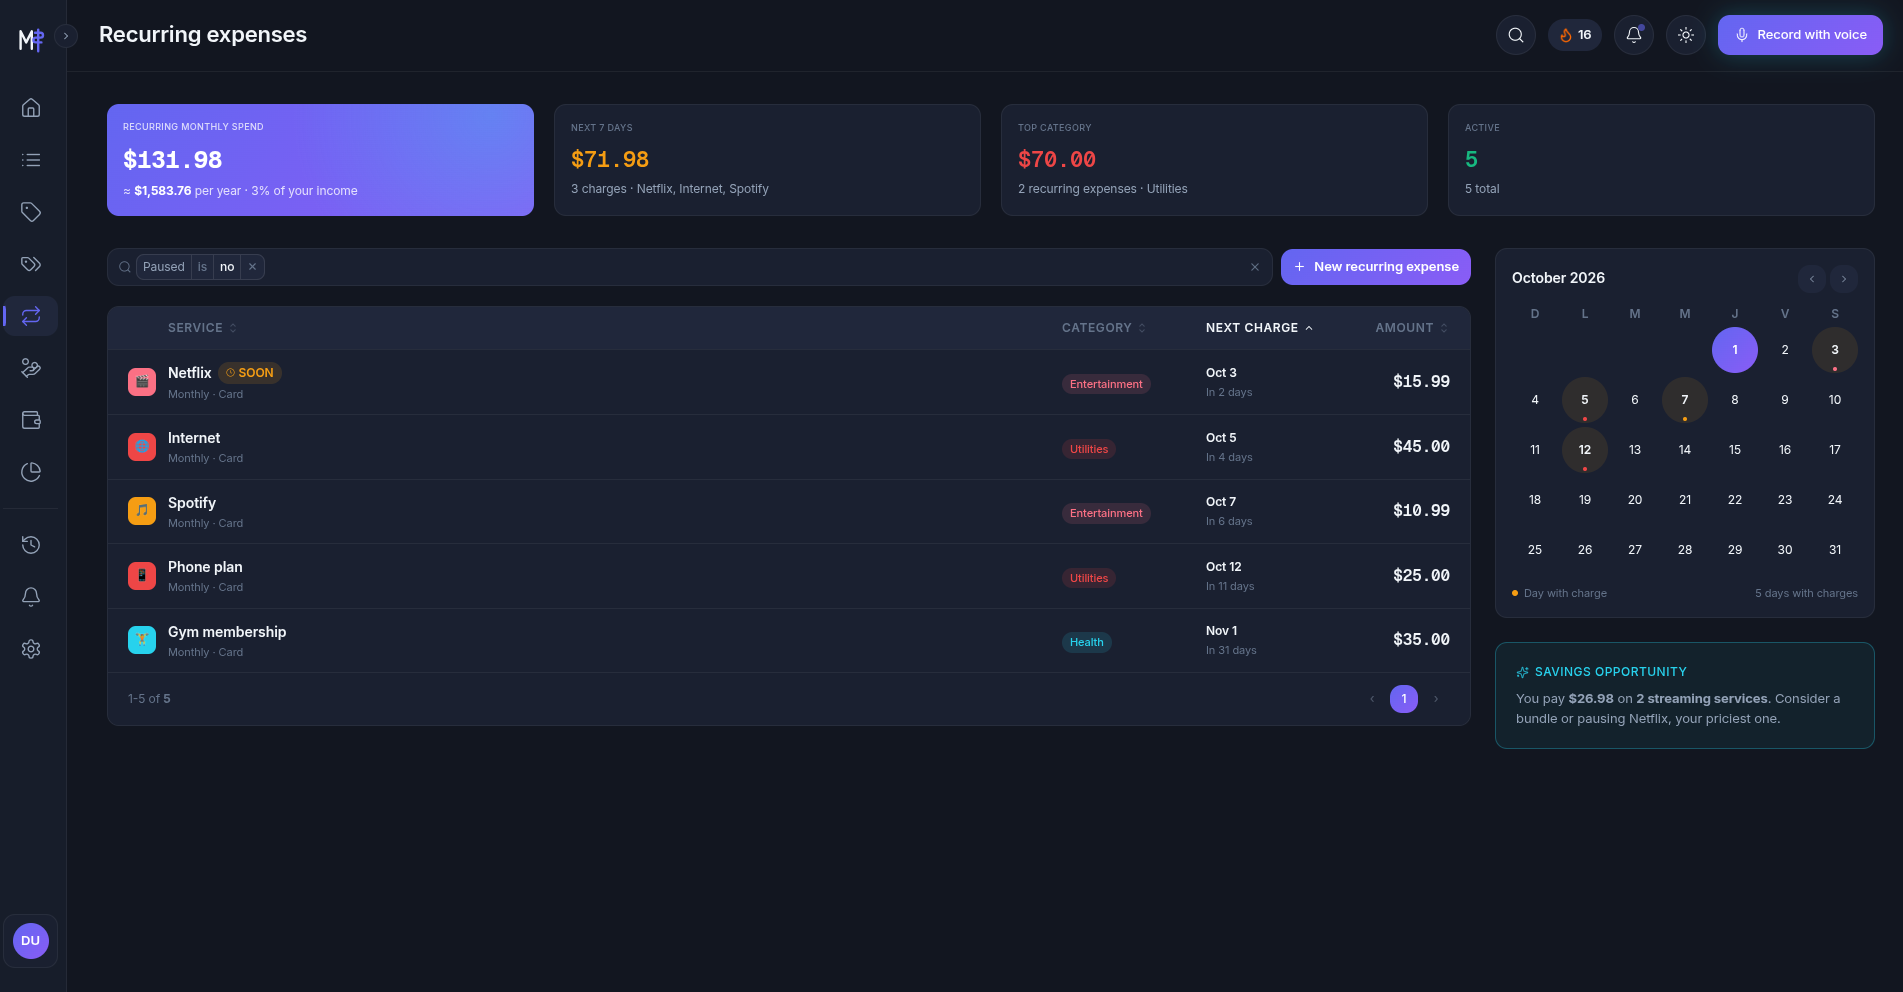Go to next table page
This screenshot has width=1903, height=992.
1436,699
